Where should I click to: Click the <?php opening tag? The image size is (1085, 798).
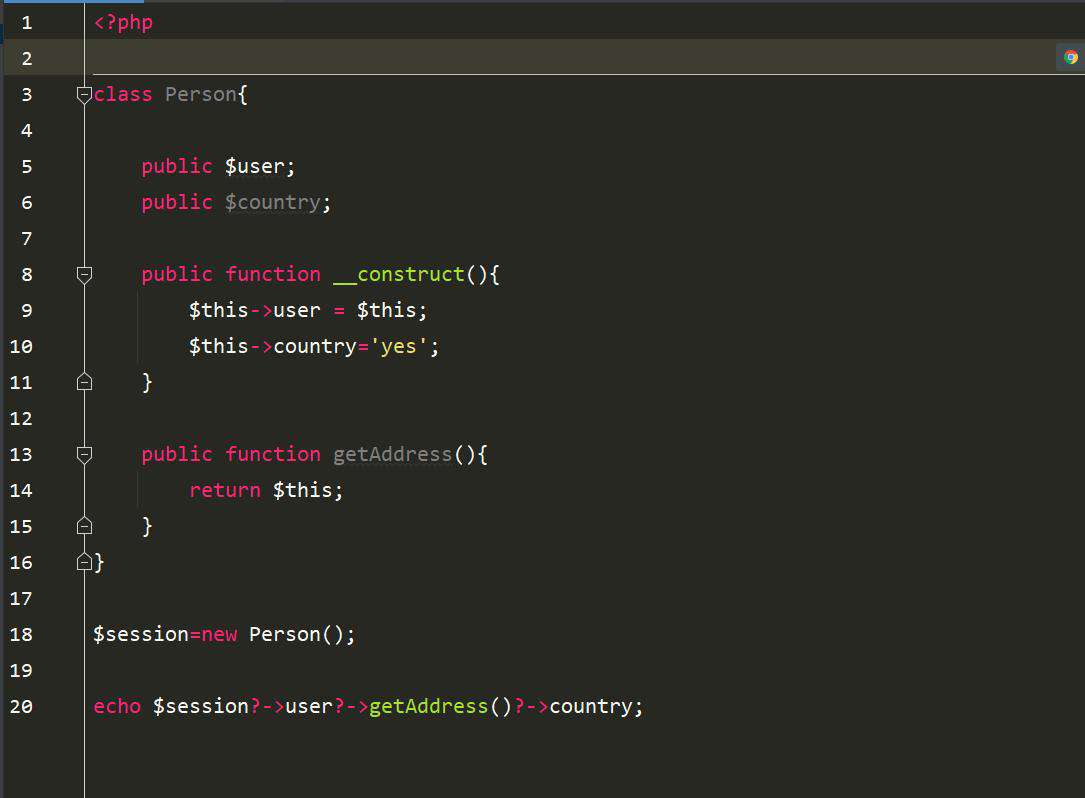coord(123,23)
